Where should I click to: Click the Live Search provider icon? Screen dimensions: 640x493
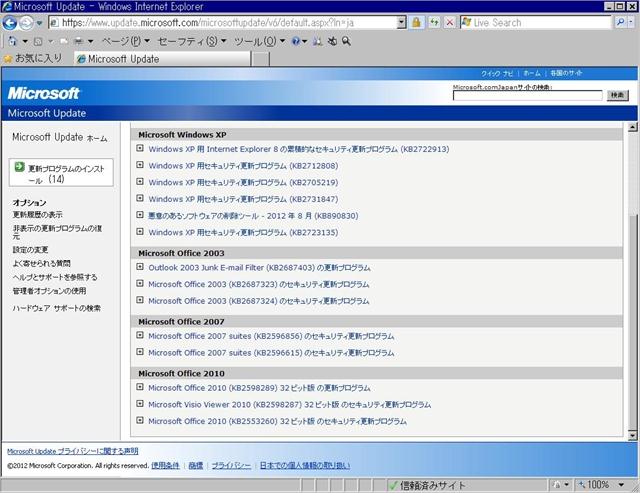[466, 22]
